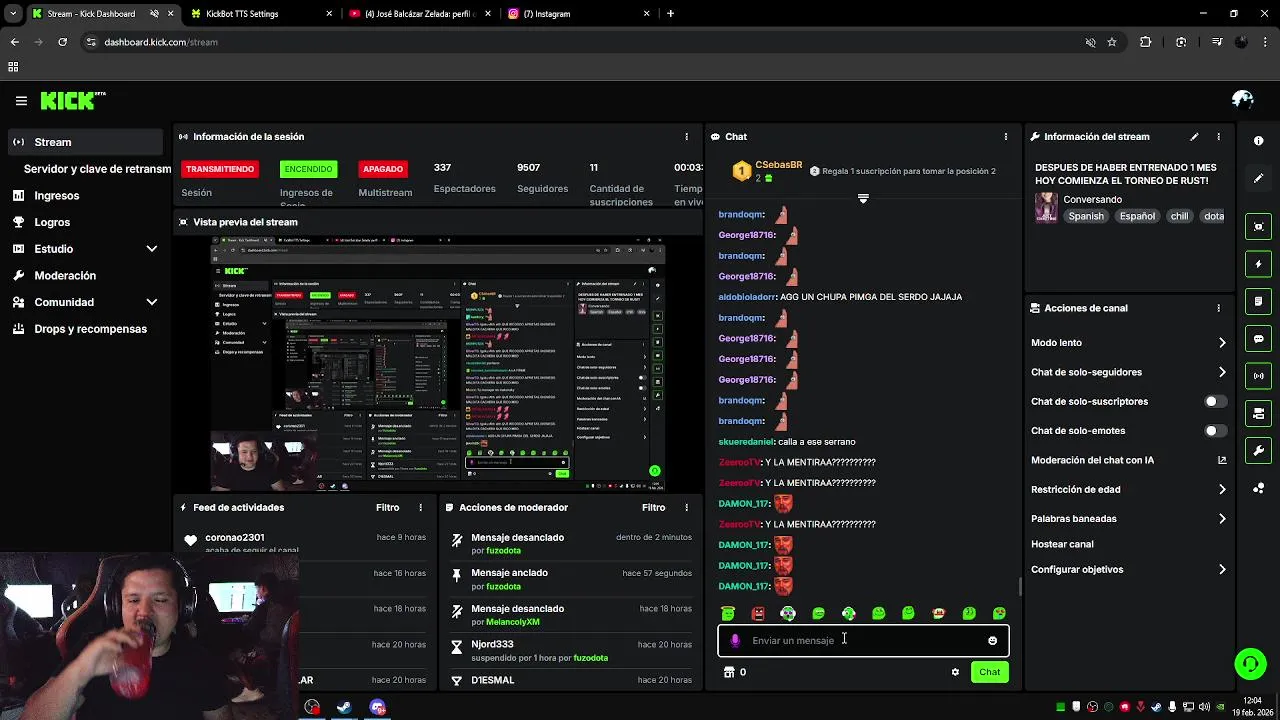1280x720 pixels.
Task: Click the document icon in right sidebar
Action: [1258, 301]
